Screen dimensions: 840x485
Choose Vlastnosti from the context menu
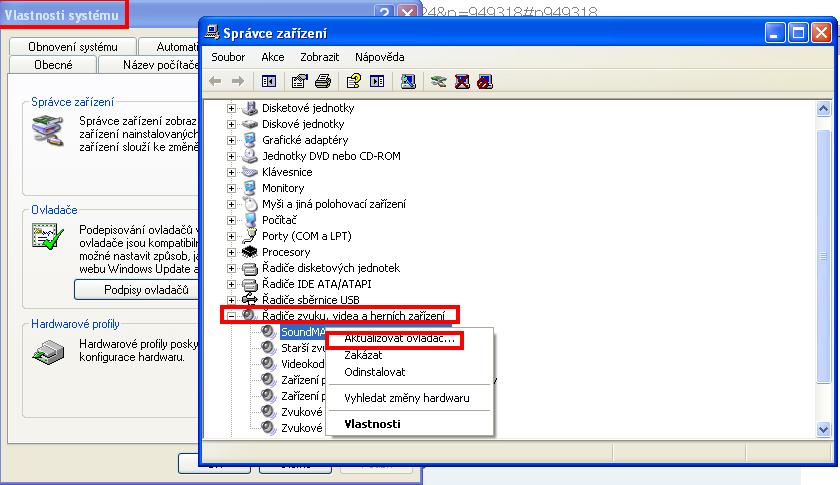pyautogui.click(x=372, y=424)
